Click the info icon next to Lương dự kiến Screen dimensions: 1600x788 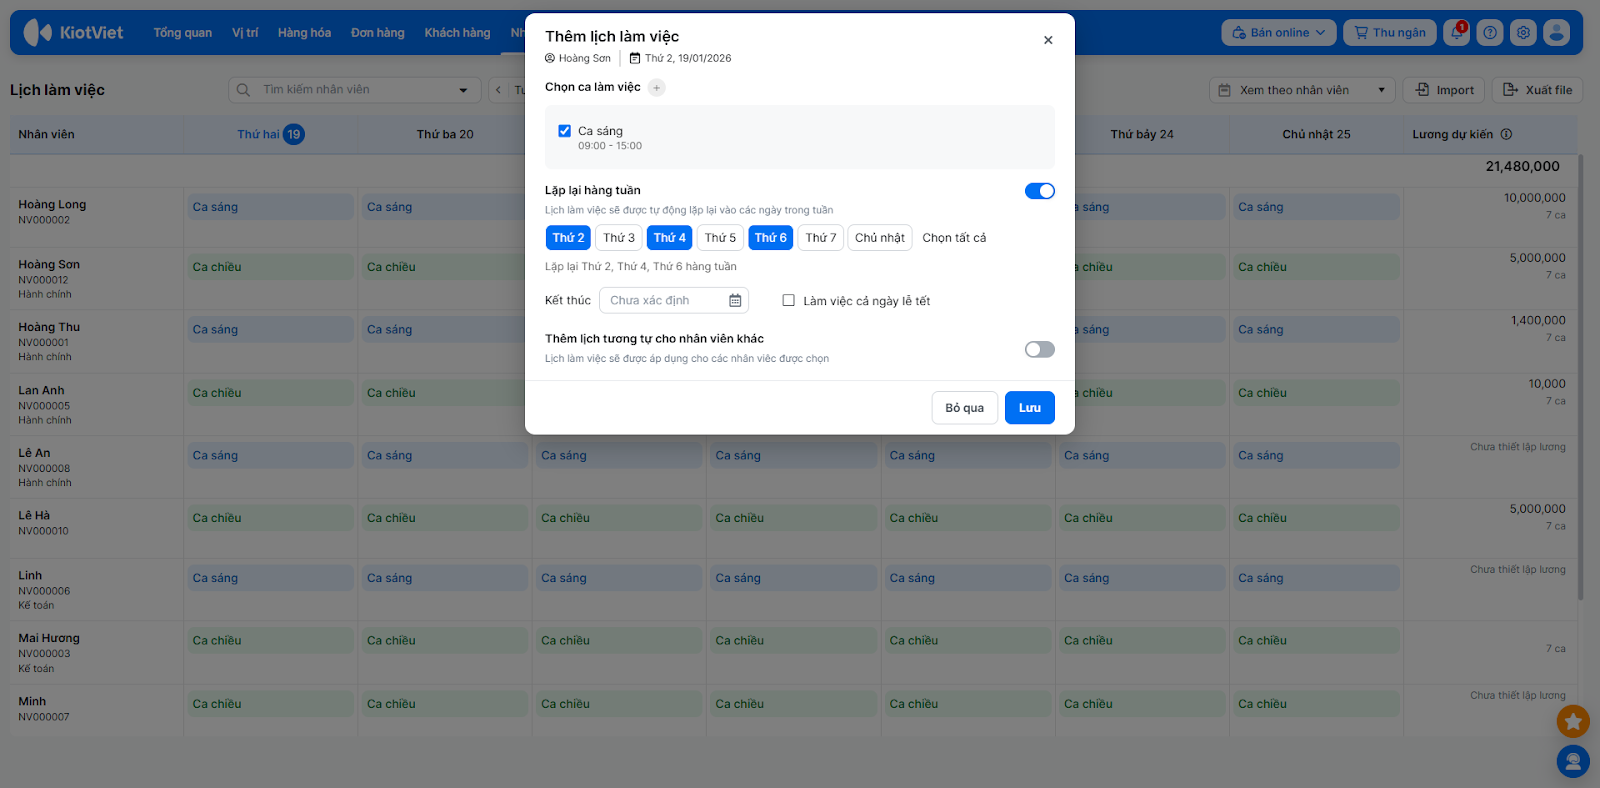[x=1506, y=134]
